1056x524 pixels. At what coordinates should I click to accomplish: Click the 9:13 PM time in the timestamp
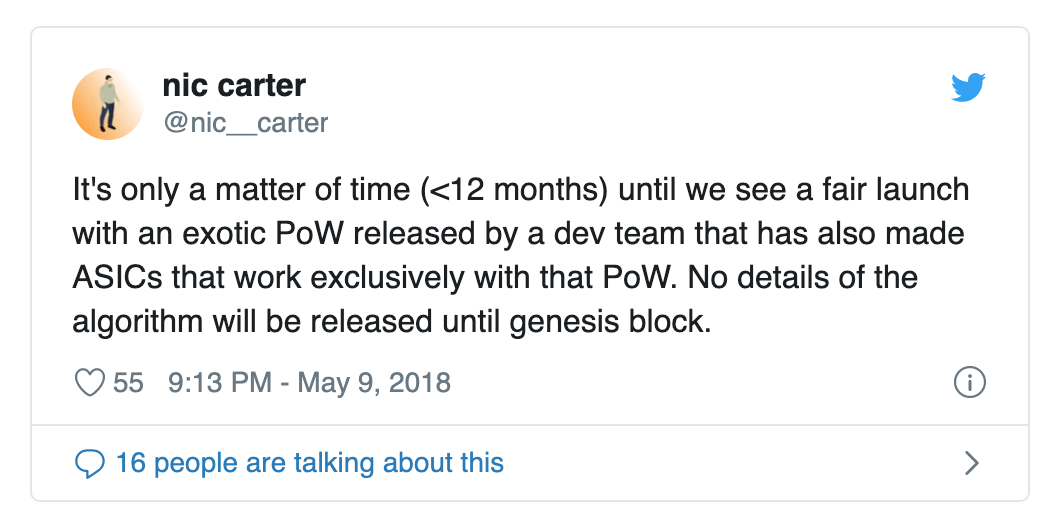220,383
